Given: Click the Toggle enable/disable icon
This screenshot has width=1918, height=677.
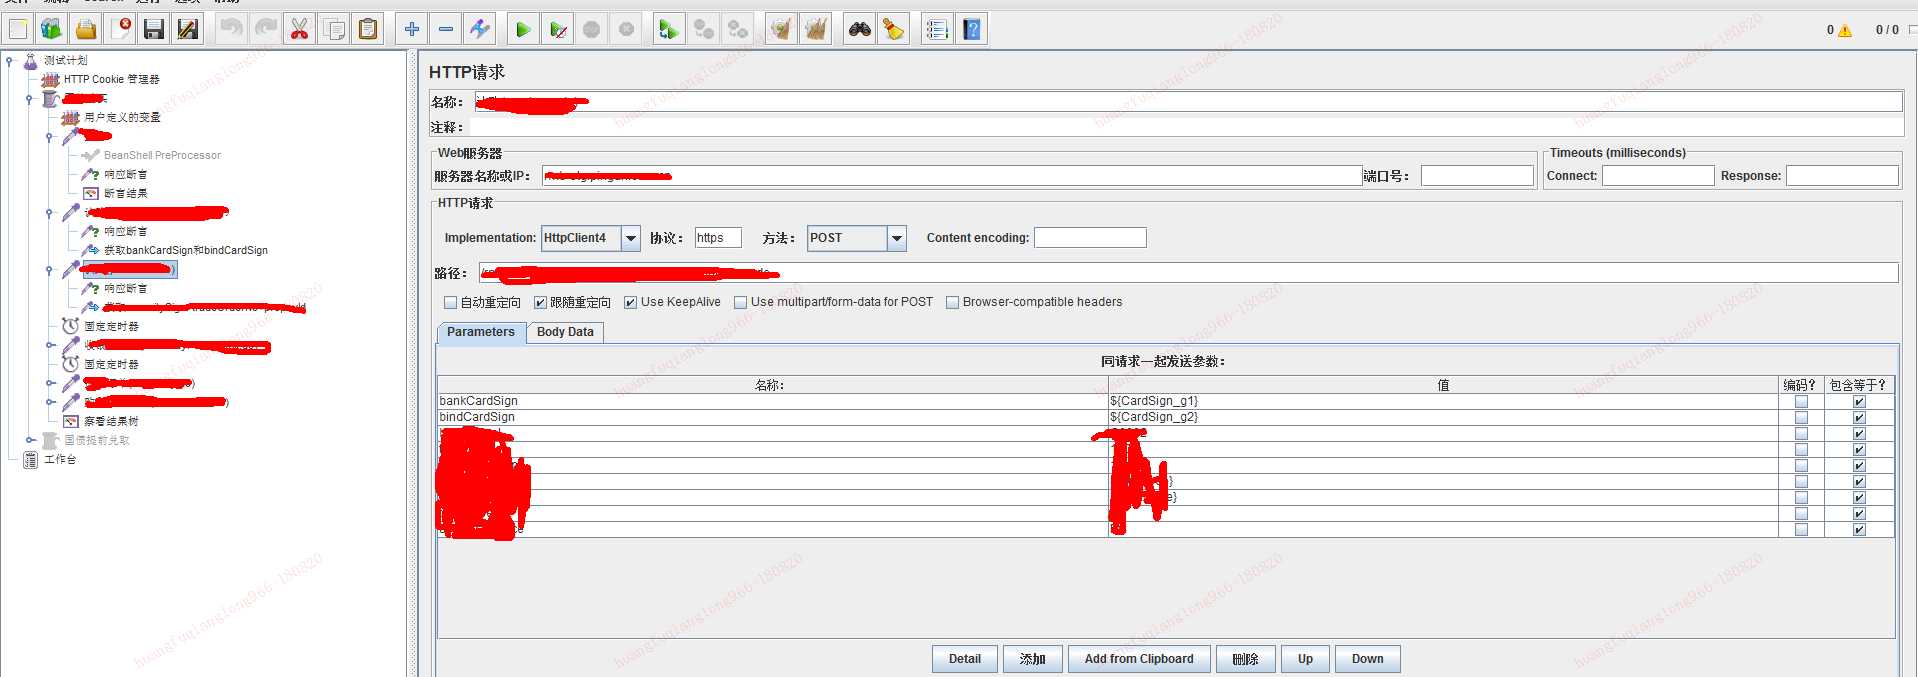Looking at the screenshot, I should coord(480,30).
